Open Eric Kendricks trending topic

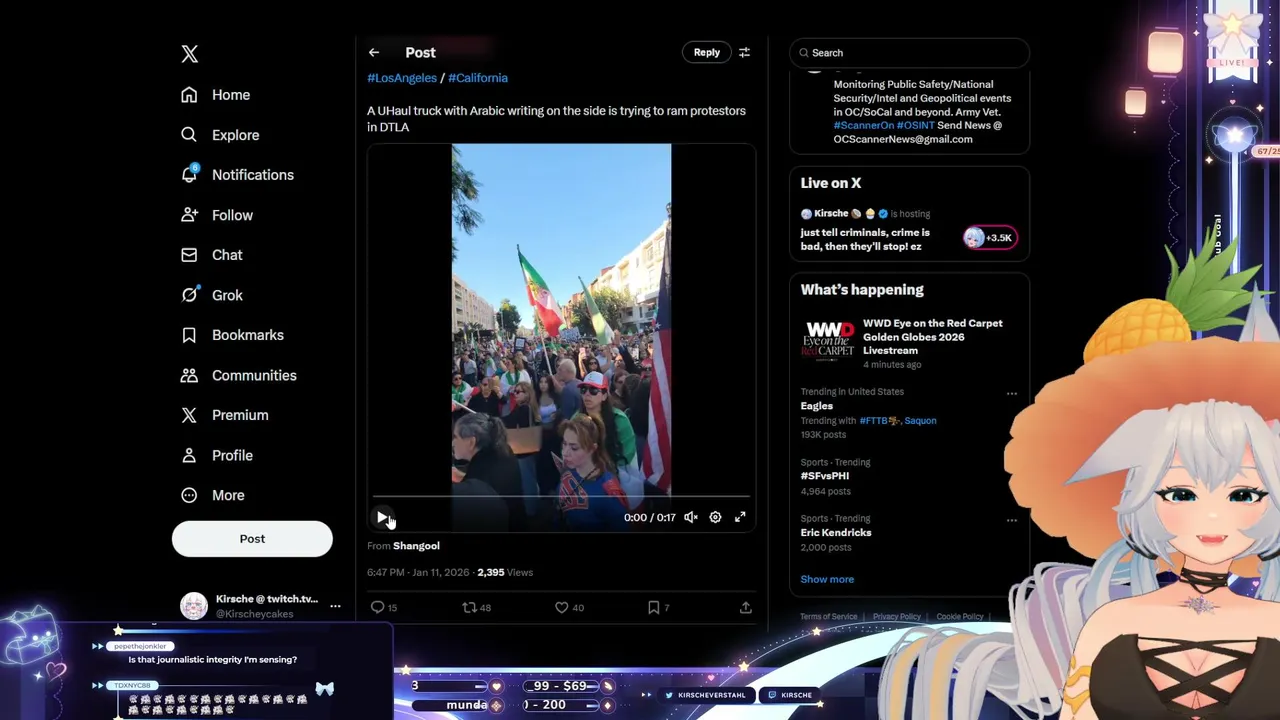tap(909, 533)
